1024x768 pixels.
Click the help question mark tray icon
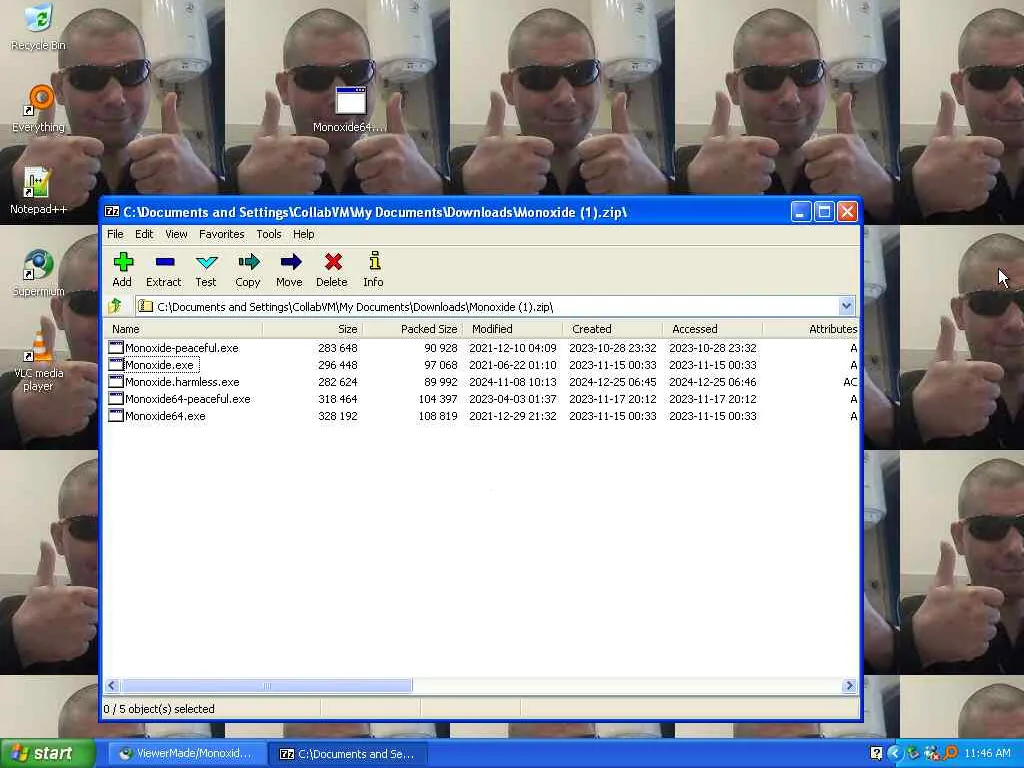click(x=876, y=753)
